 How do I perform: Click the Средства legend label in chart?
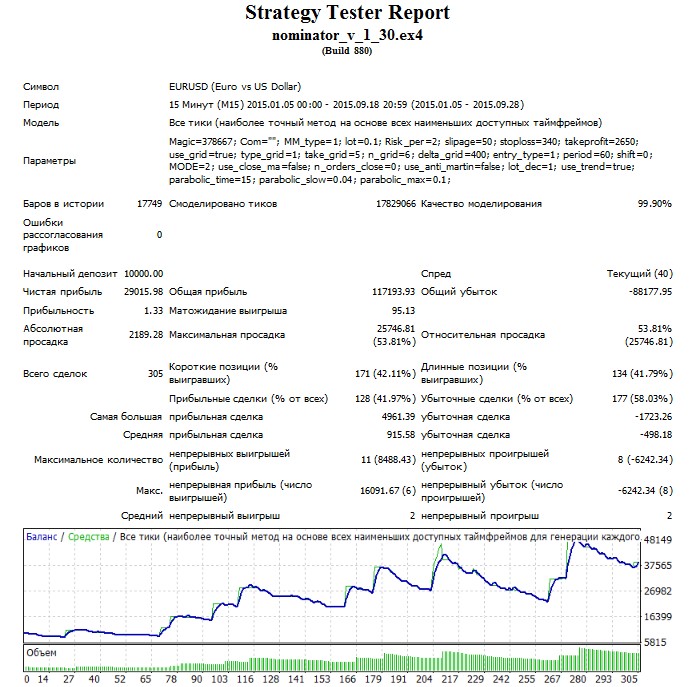(89, 537)
